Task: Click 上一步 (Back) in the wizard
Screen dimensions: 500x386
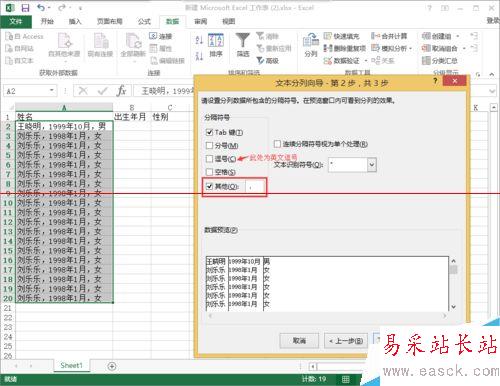Action: 346,340
